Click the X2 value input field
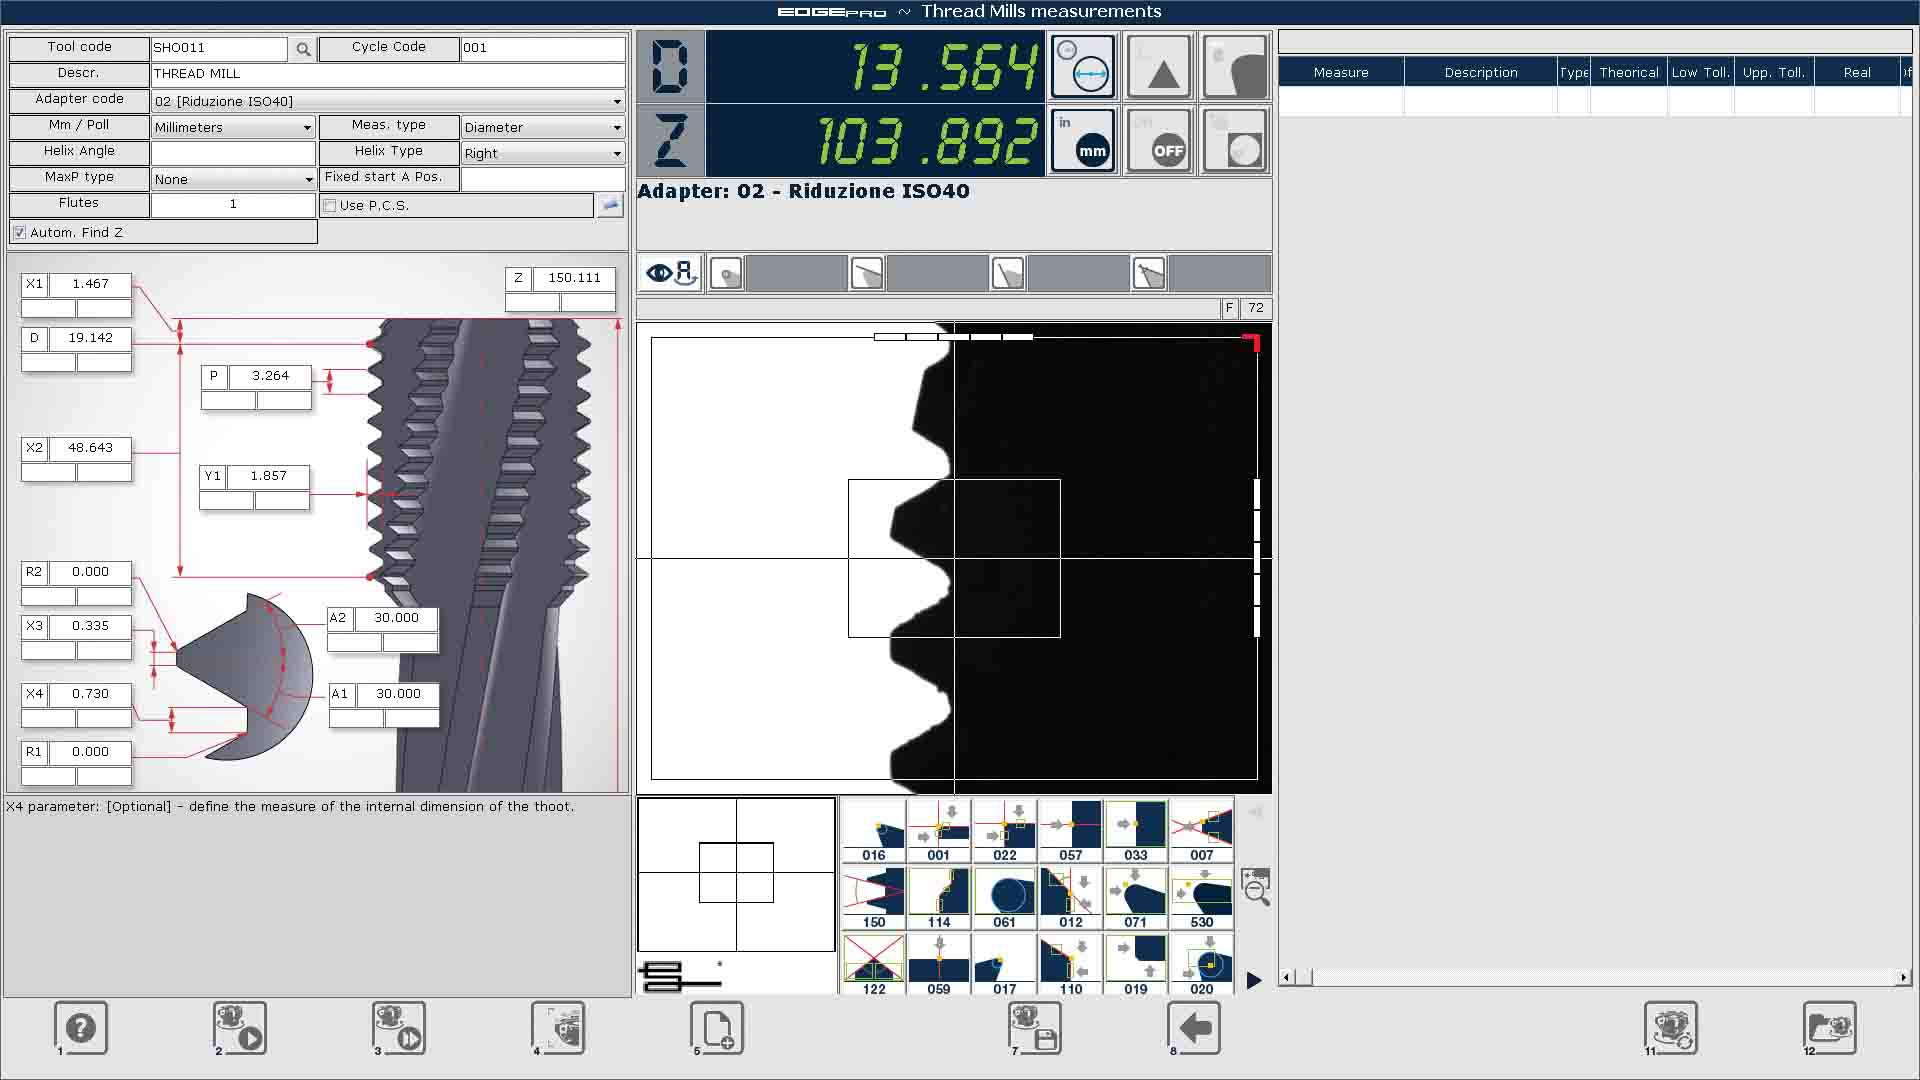Screen dimensions: 1920x1080 pyautogui.click(x=90, y=448)
